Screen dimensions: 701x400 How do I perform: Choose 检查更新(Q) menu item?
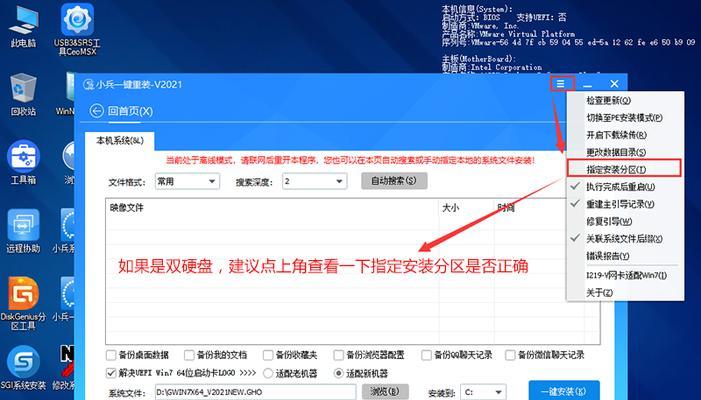[x=625, y=100]
